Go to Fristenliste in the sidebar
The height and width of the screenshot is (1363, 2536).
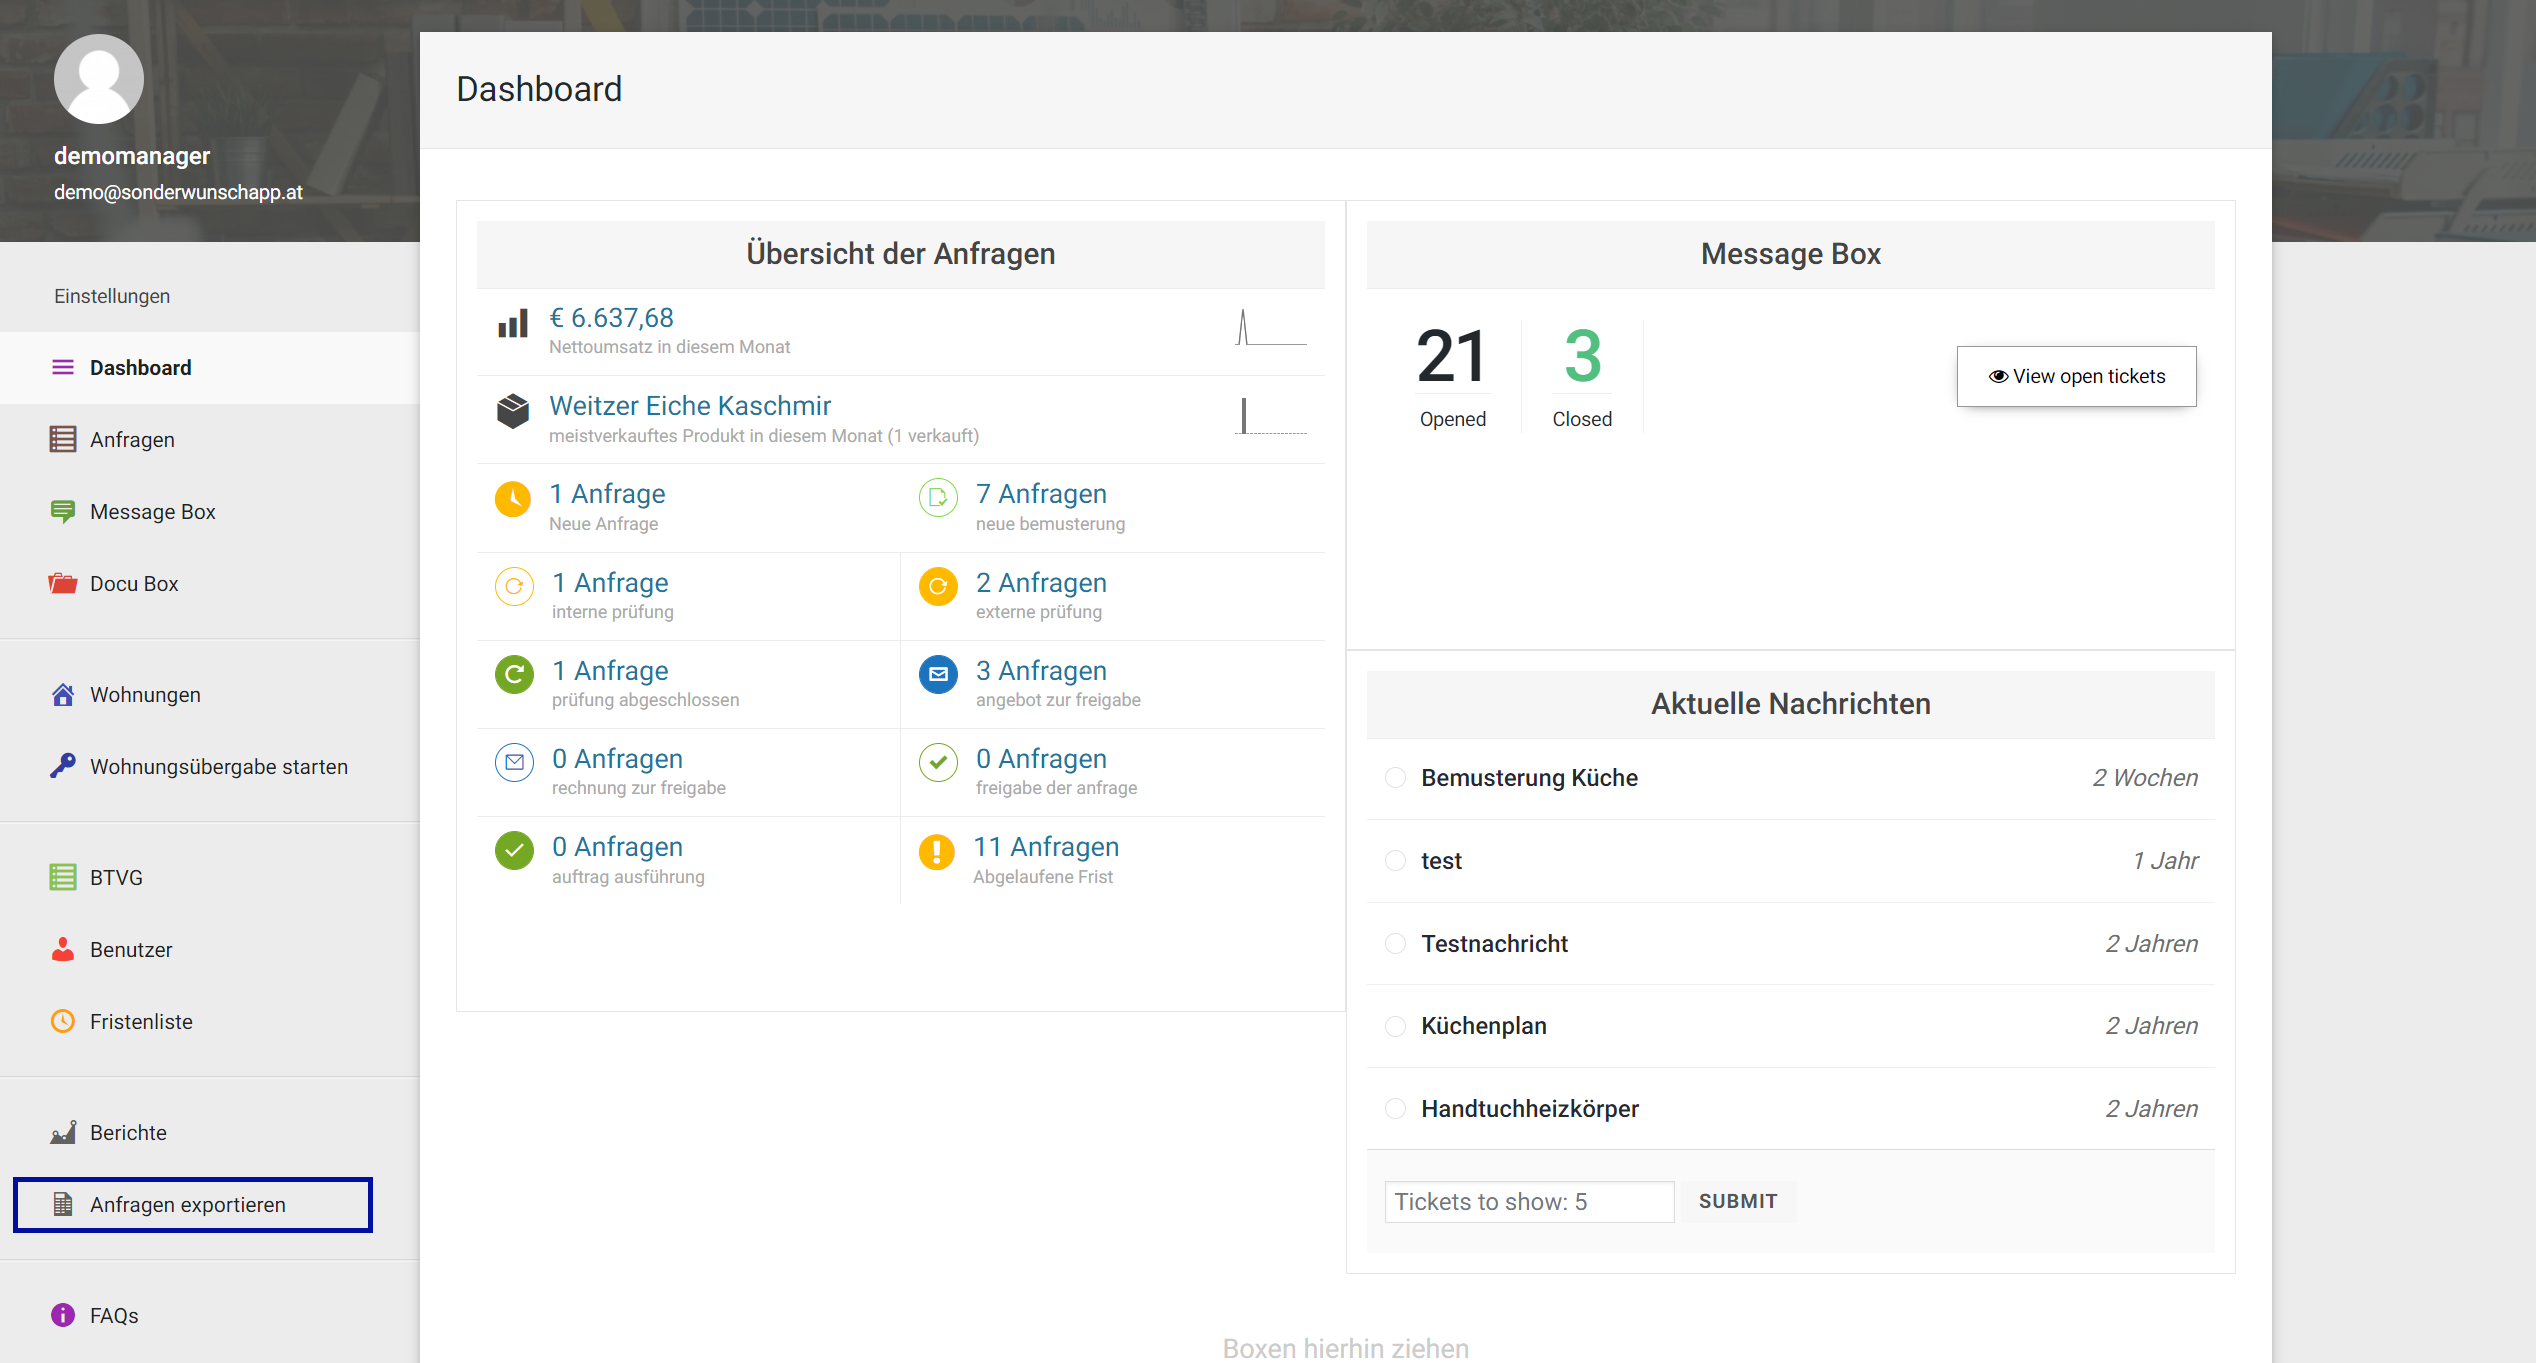[x=210, y=1022]
